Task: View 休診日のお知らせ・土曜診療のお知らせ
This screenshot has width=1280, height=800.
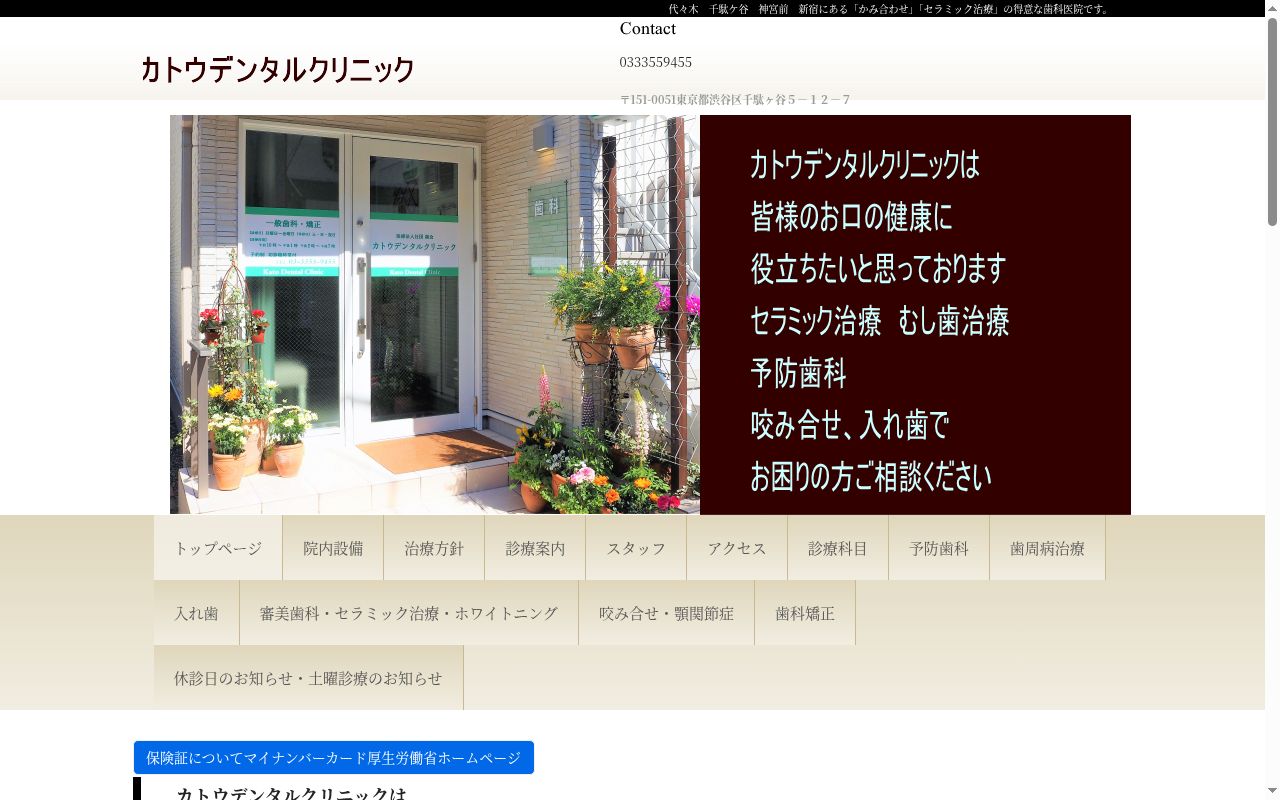Action: pyautogui.click(x=308, y=678)
